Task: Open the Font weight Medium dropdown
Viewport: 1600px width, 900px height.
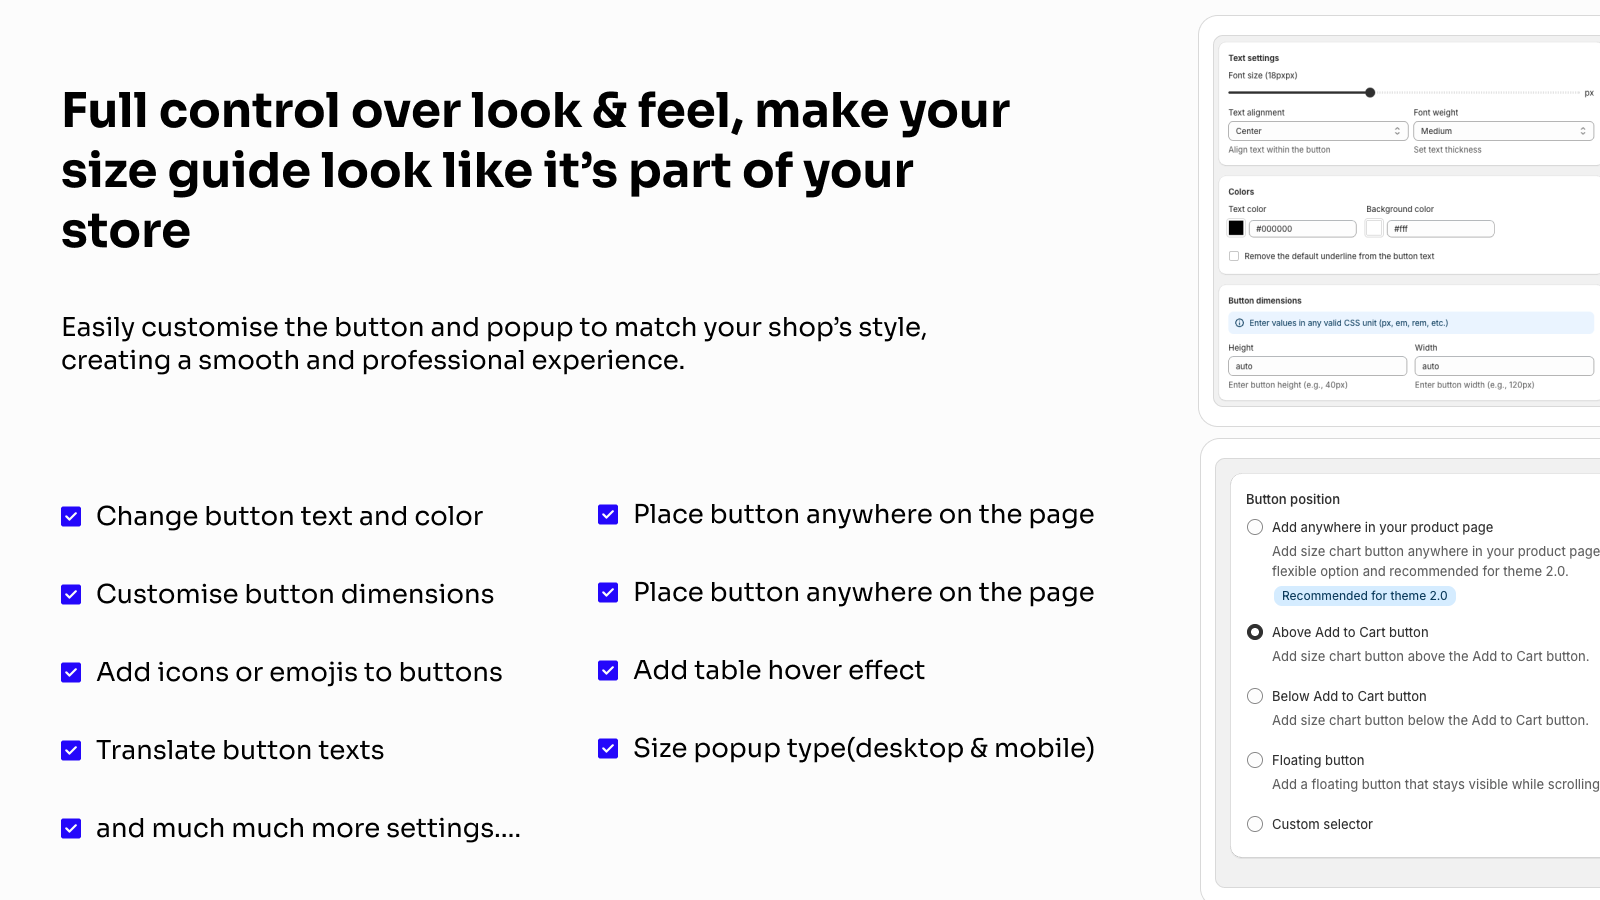Action: [1503, 131]
